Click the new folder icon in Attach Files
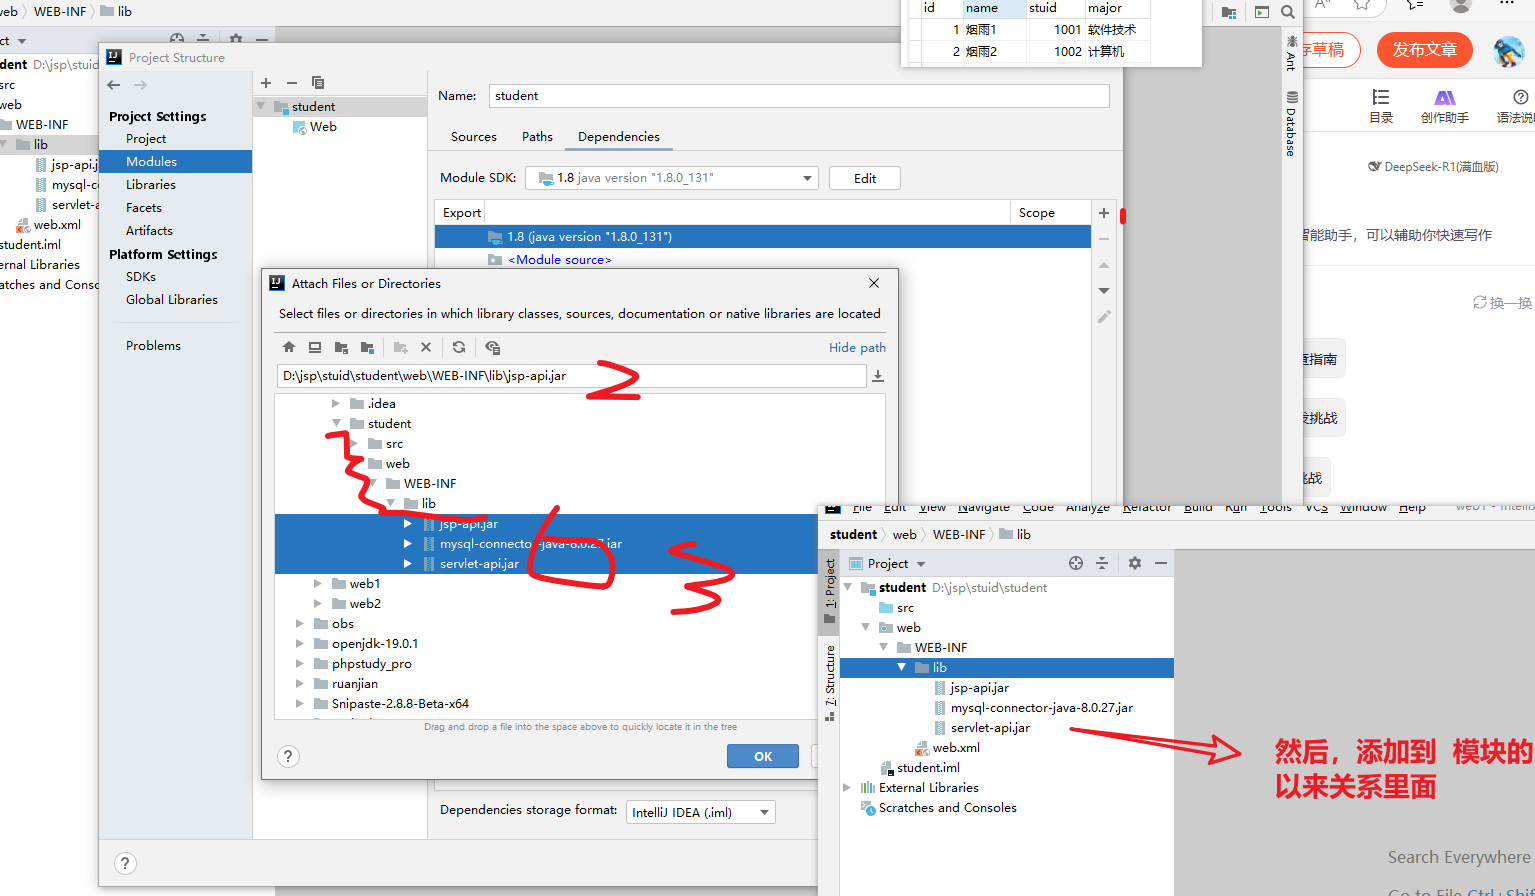The width and height of the screenshot is (1535, 896). click(401, 347)
